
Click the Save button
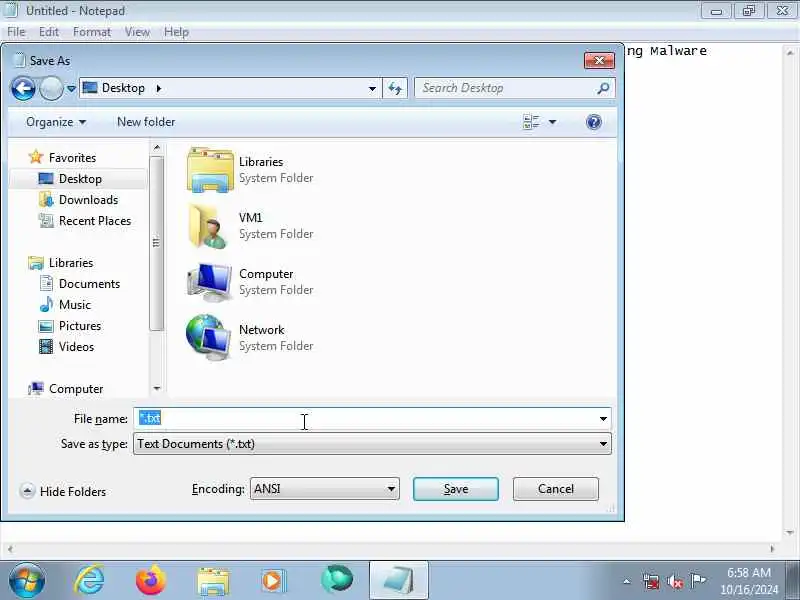point(456,489)
